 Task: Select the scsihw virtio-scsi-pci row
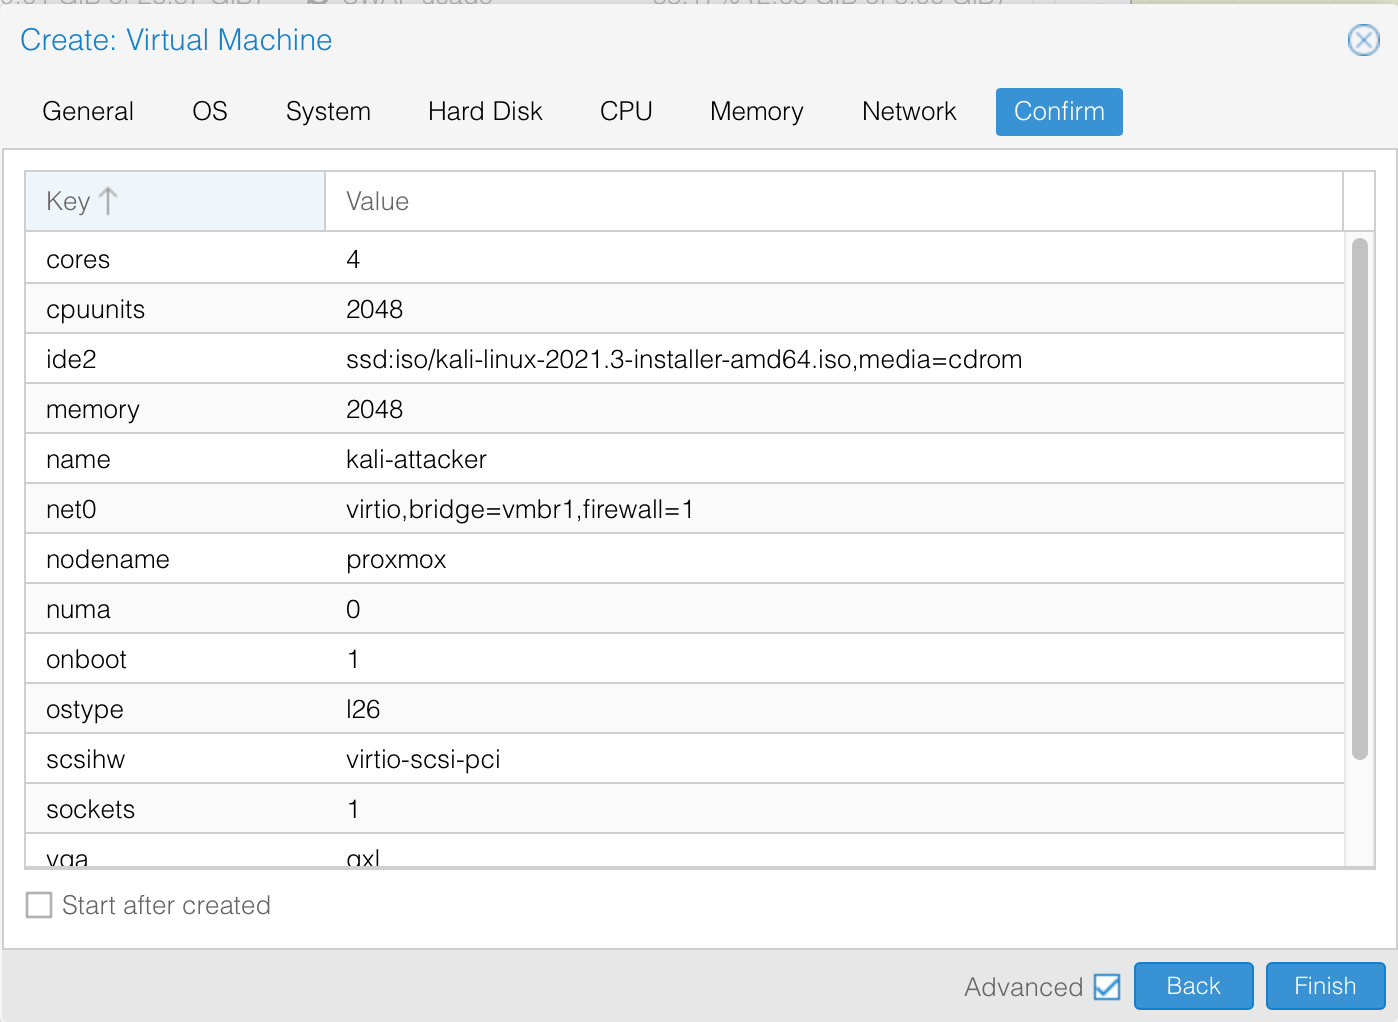[684, 759]
